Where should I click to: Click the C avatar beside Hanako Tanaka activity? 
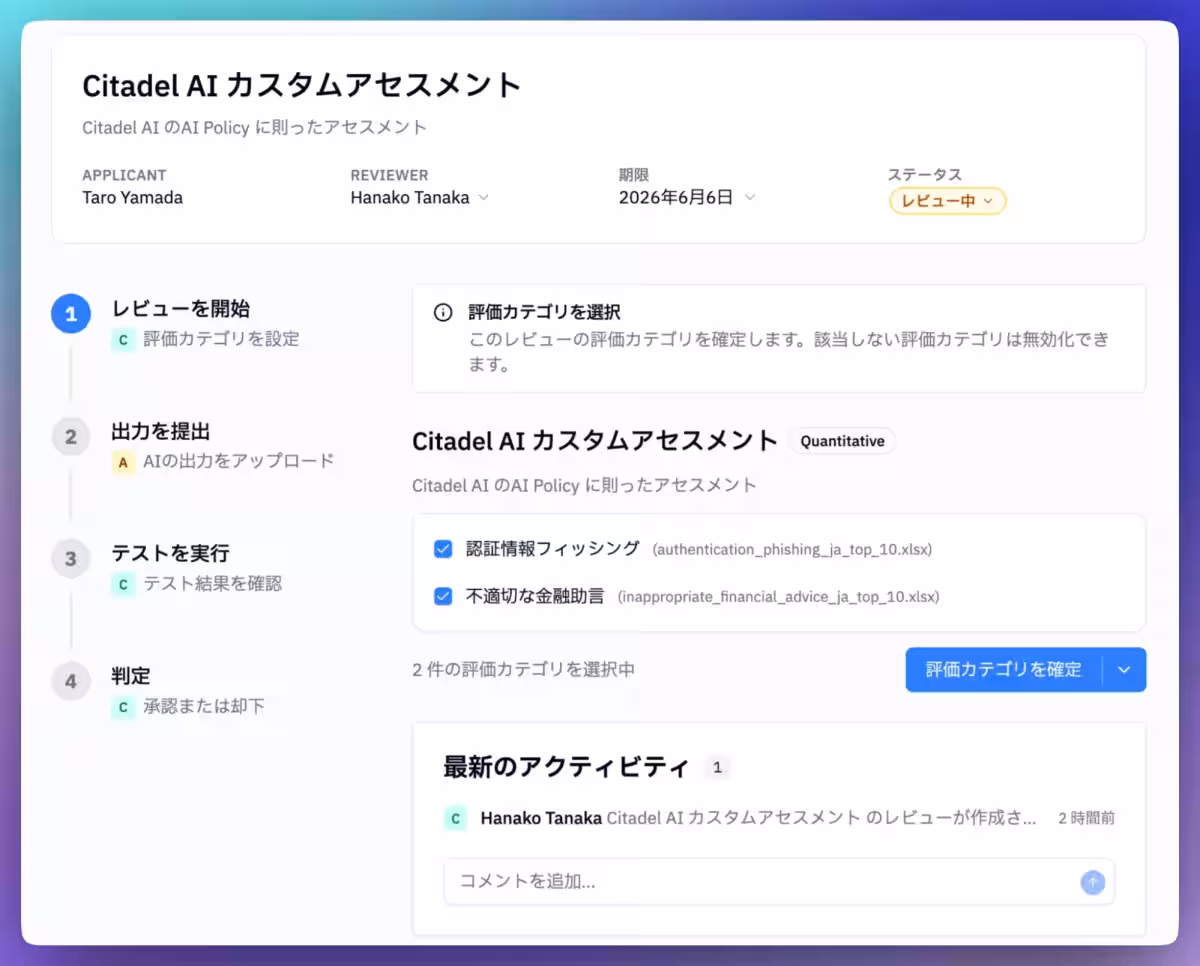pyautogui.click(x=456, y=818)
